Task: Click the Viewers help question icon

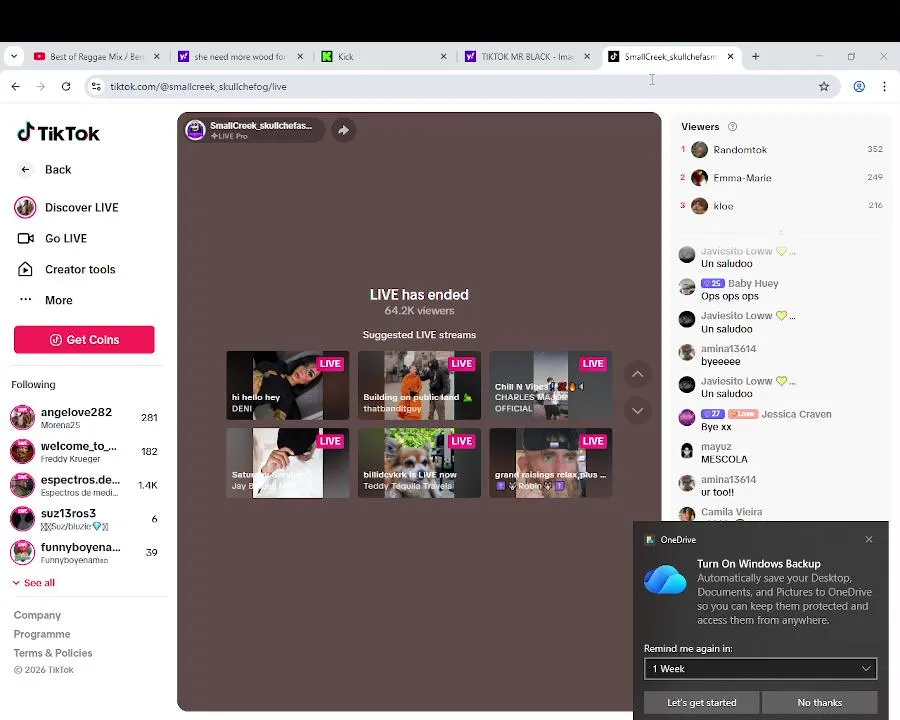Action: pos(732,127)
